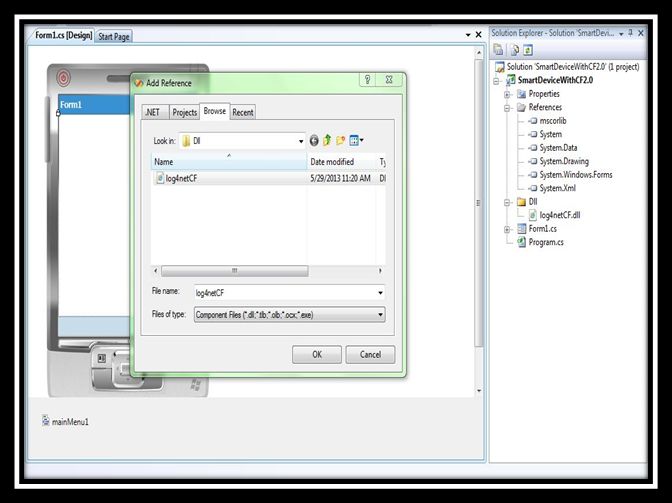672x503 pixels.
Task: Collapse the SmartDeviceWithCF2.0 project node
Action: click(497, 81)
